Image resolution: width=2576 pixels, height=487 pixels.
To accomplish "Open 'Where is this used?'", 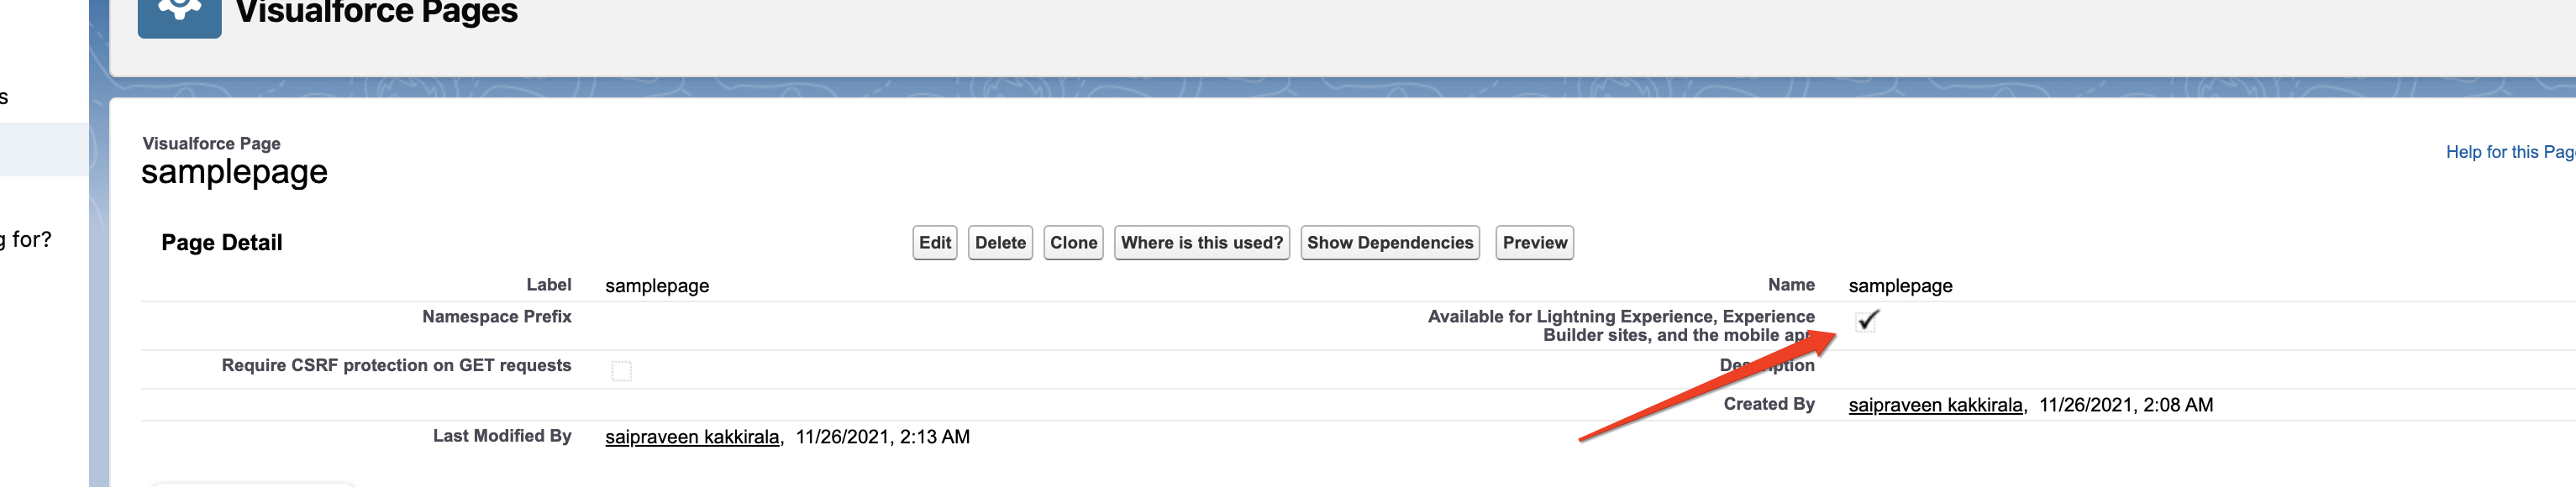I will tap(1201, 243).
